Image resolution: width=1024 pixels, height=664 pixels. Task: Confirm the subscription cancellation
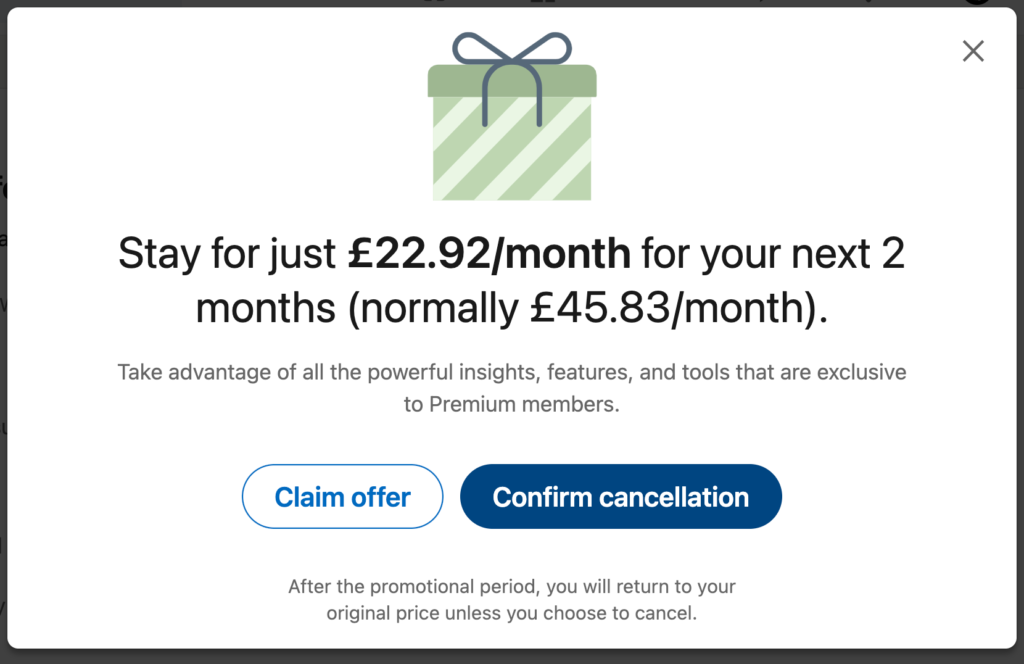click(620, 496)
